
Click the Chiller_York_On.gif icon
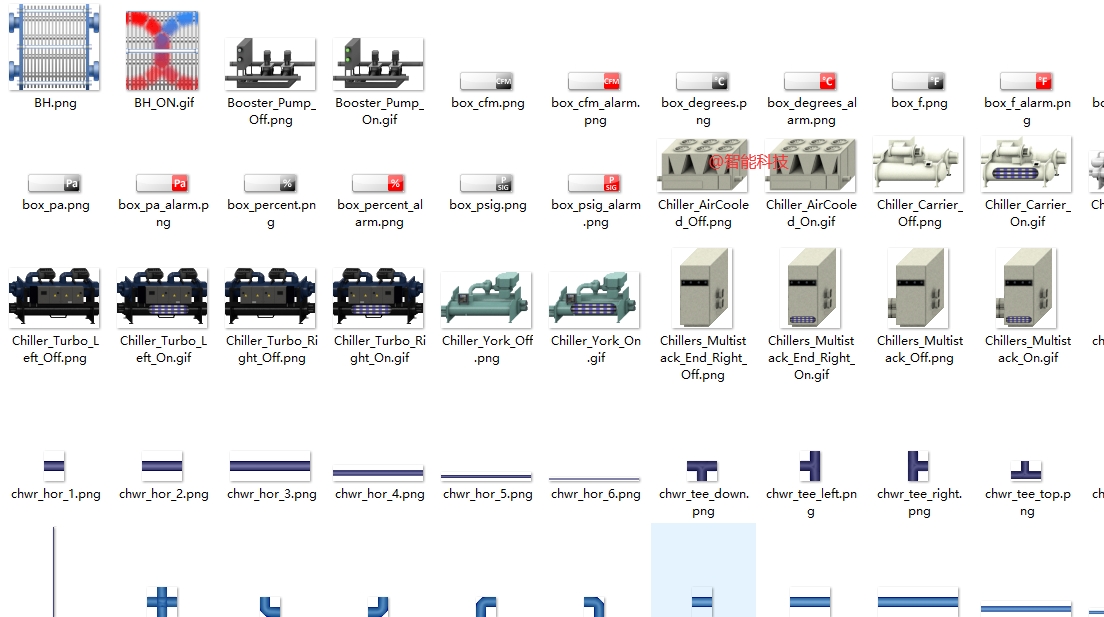[x=595, y=300]
